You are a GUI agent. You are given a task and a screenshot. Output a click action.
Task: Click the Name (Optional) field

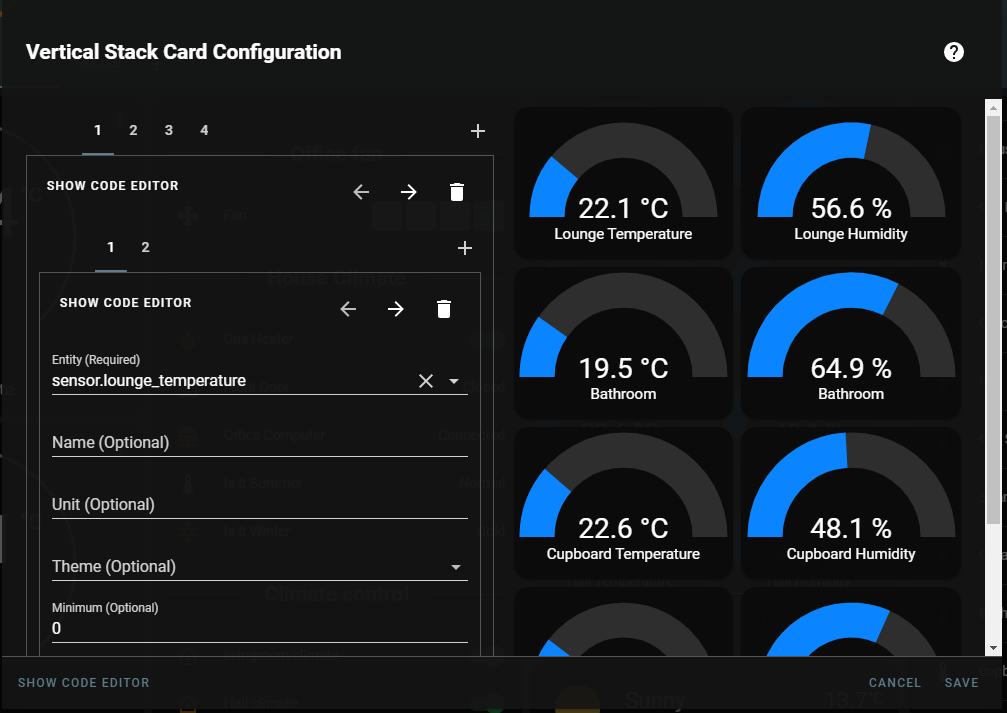259,443
